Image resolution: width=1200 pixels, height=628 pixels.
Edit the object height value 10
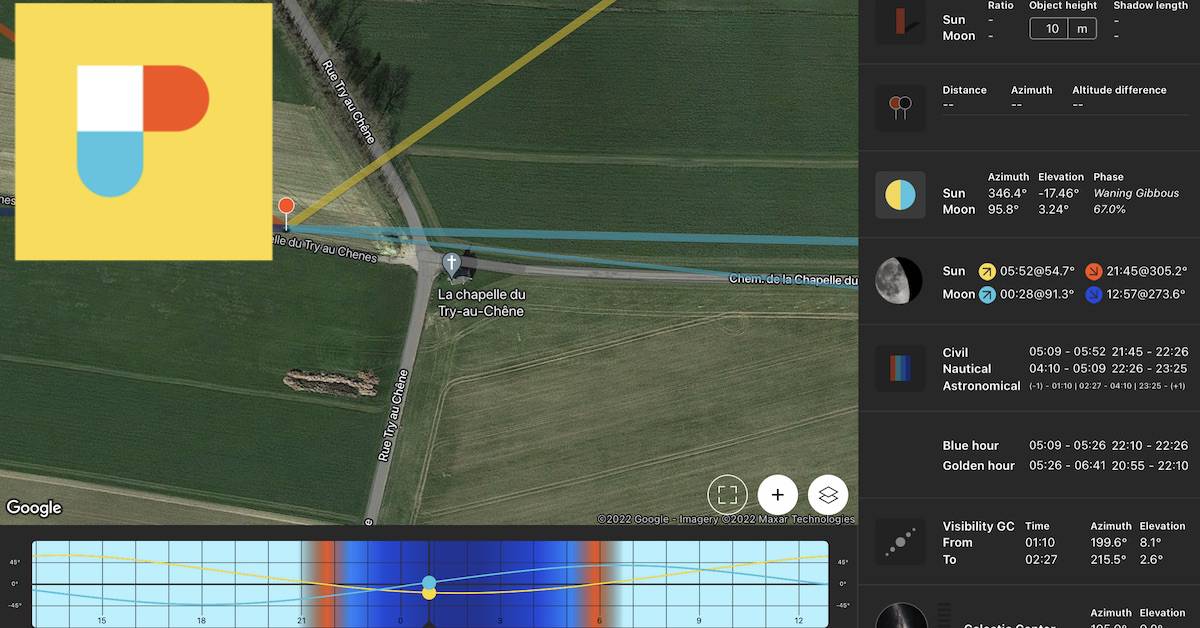[1051, 29]
